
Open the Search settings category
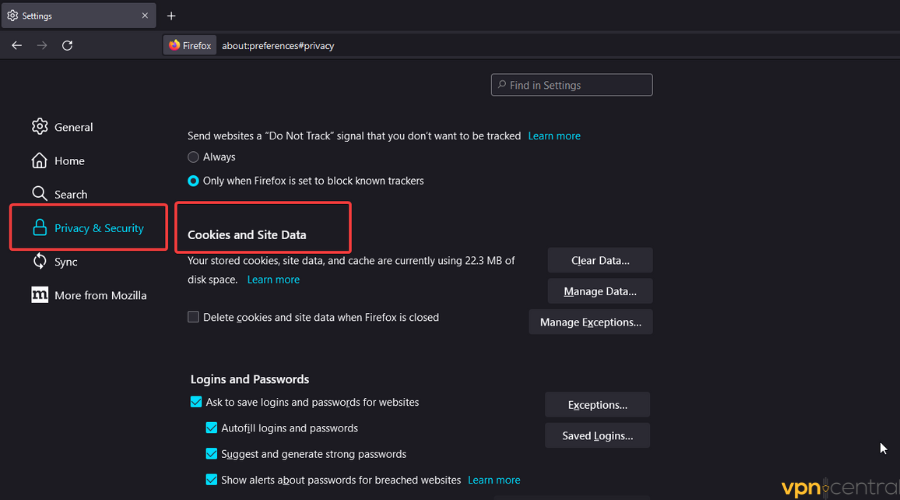point(70,194)
